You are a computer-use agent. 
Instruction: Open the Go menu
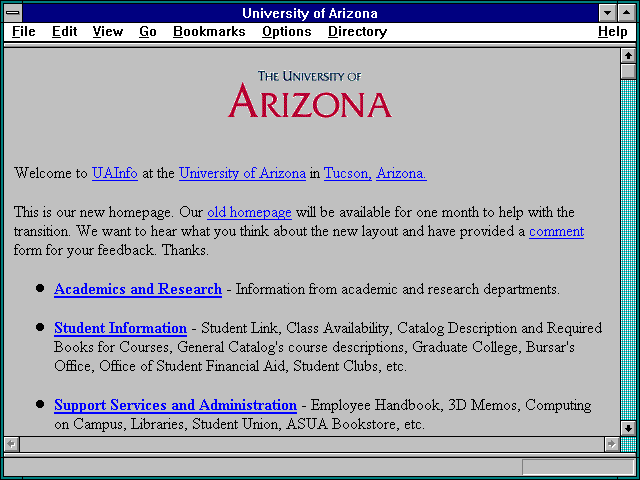[147, 31]
